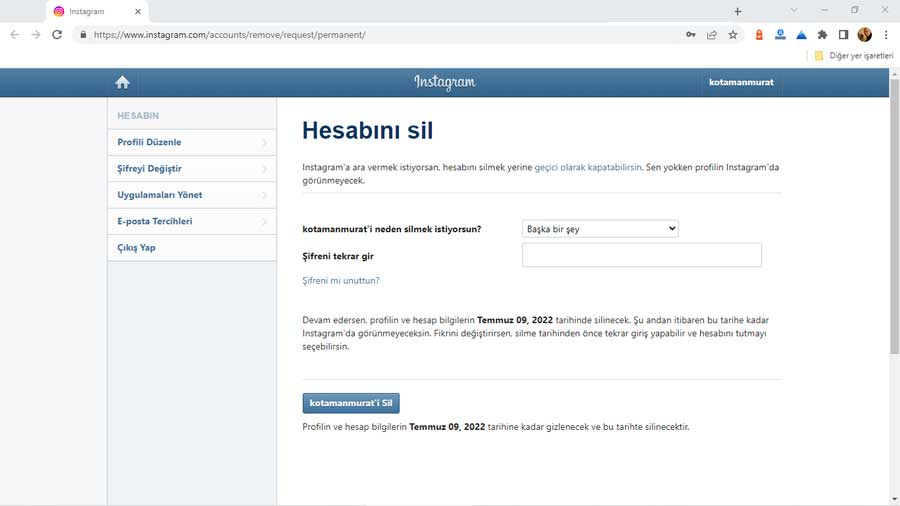Image resolution: width=900 pixels, height=506 pixels.
Task: Click the scrollbar down arrow
Action: [894, 500]
